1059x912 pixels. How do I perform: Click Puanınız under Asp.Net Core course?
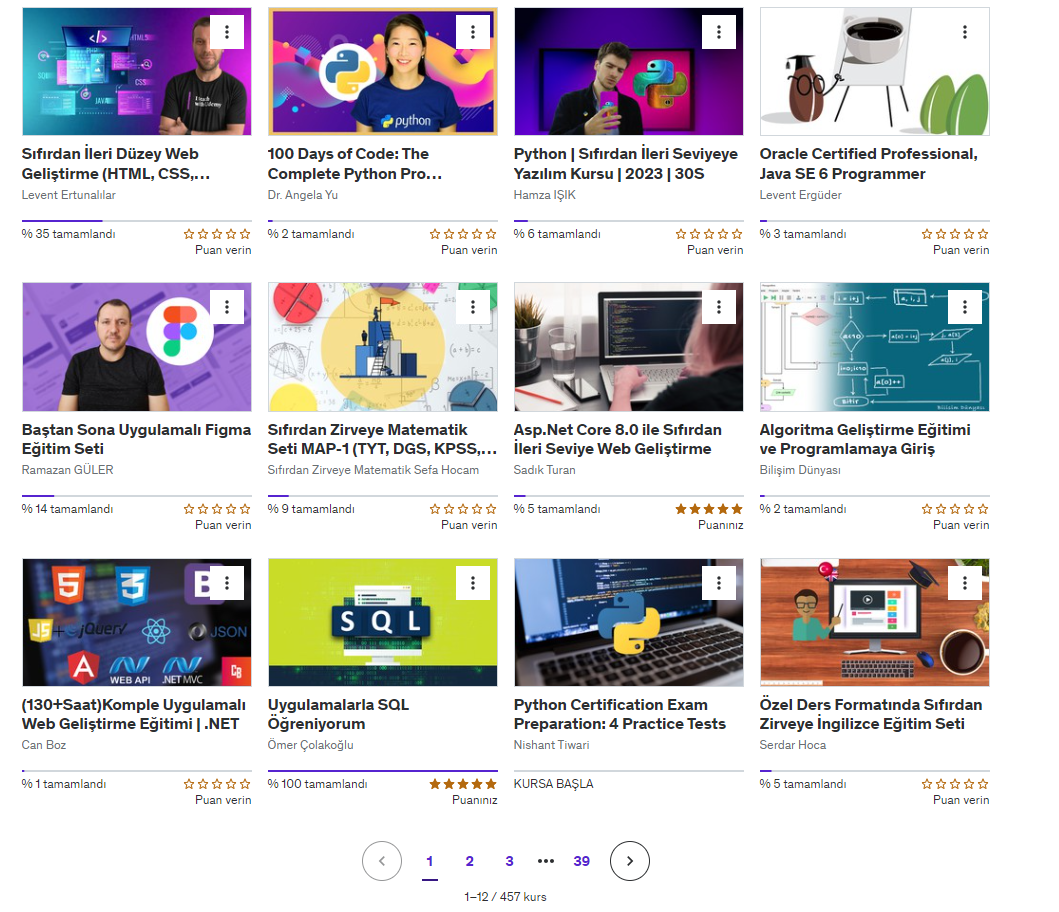(720, 525)
